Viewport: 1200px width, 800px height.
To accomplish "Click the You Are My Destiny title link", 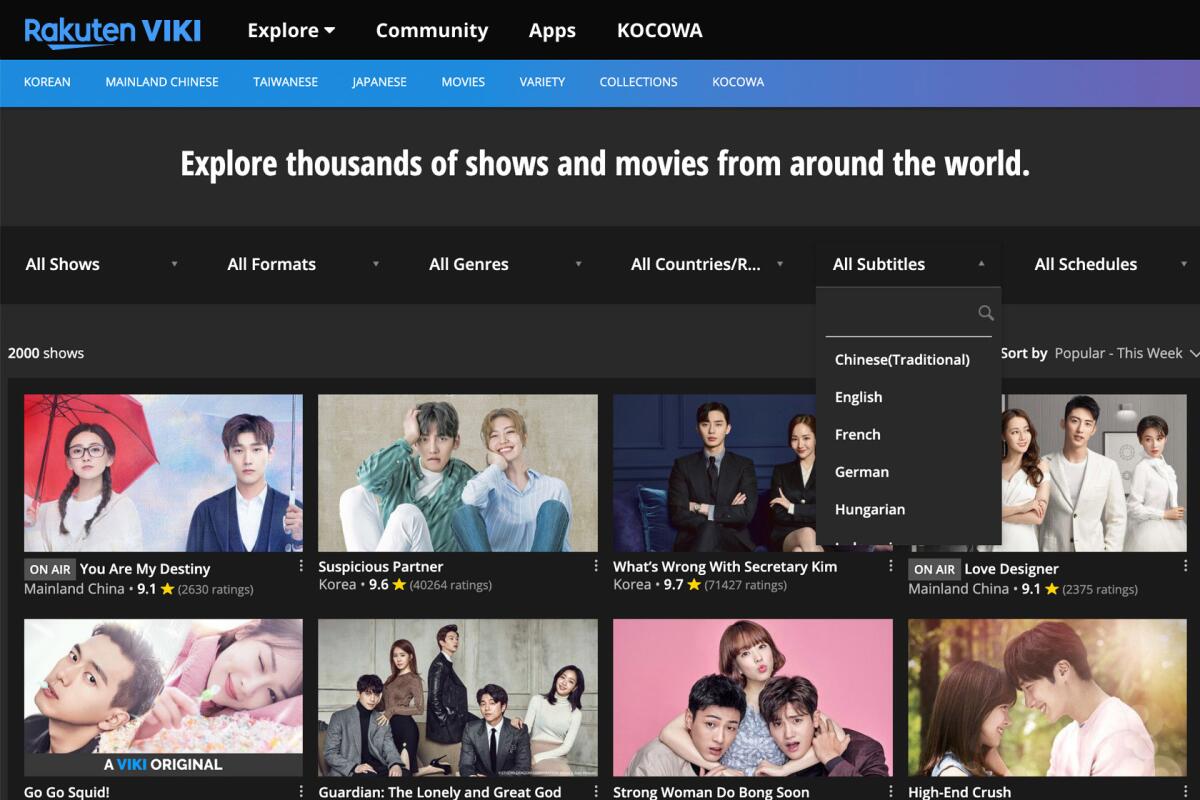I will [x=145, y=569].
